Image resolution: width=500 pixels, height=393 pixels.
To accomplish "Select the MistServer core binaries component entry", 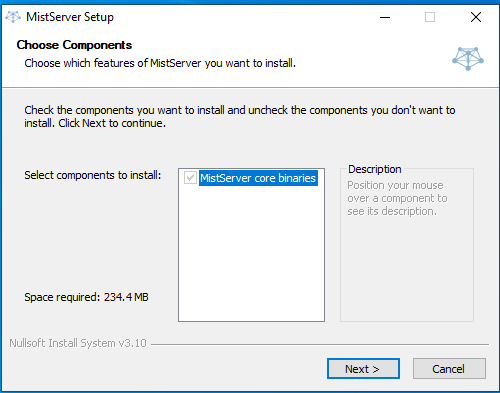I will pos(258,178).
